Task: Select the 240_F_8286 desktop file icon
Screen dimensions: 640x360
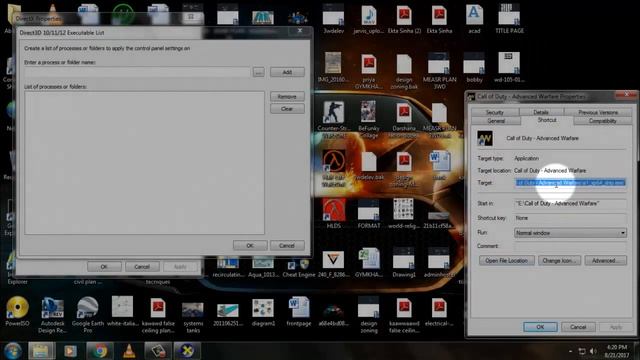Action: click(x=333, y=263)
